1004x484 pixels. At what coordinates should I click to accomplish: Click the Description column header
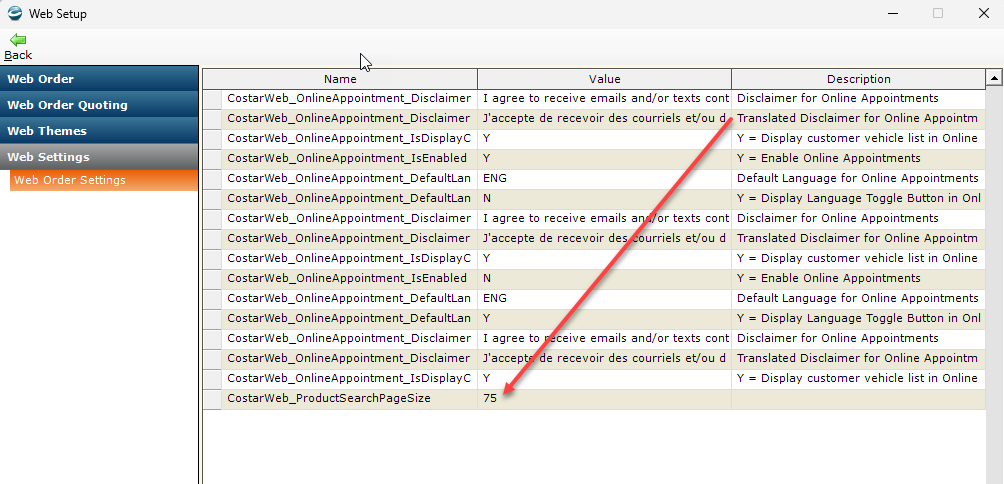[858, 79]
